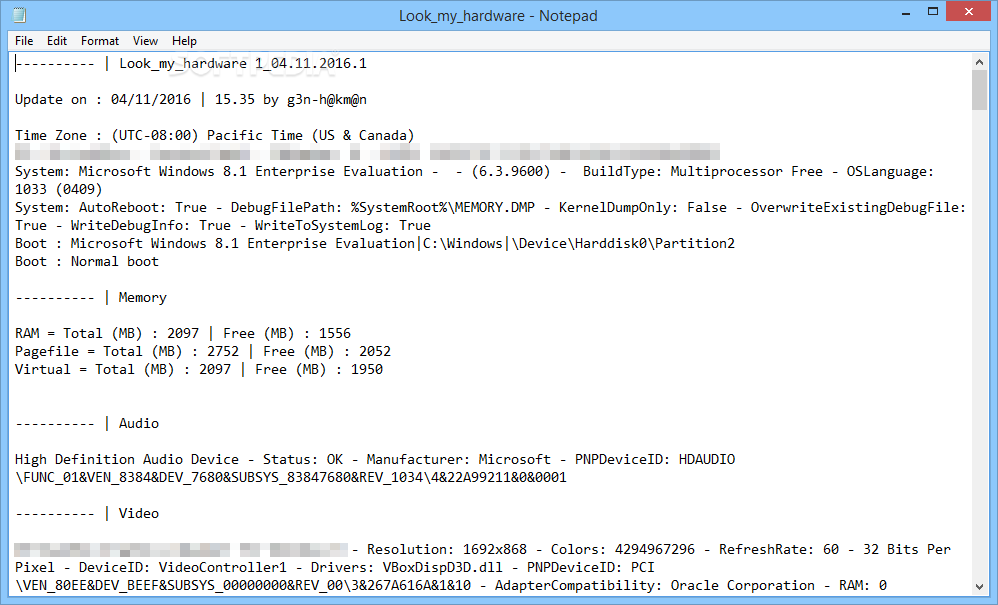Click 'DeviceID: VideoController1' text
The image size is (998, 605).
(x=183, y=567)
